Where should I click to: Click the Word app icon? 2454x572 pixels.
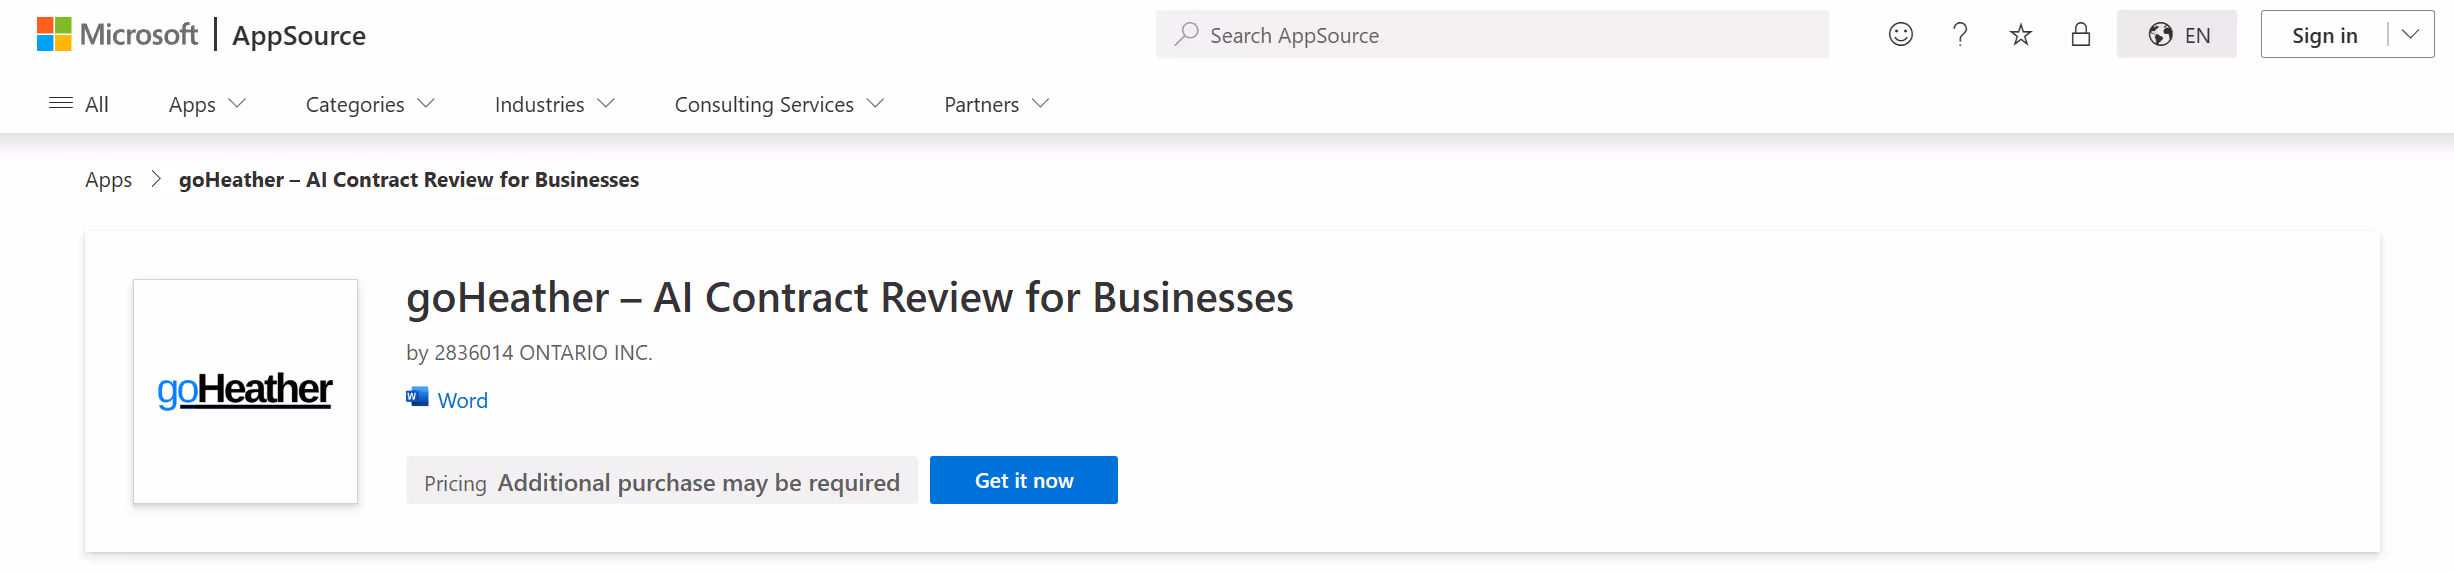(x=417, y=397)
